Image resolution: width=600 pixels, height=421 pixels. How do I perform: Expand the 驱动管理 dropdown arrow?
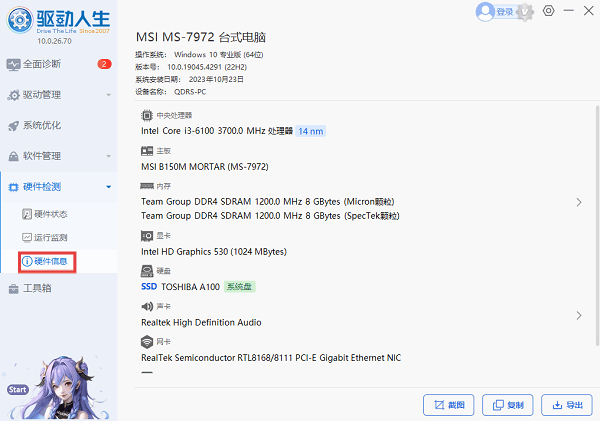coord(106,95)
